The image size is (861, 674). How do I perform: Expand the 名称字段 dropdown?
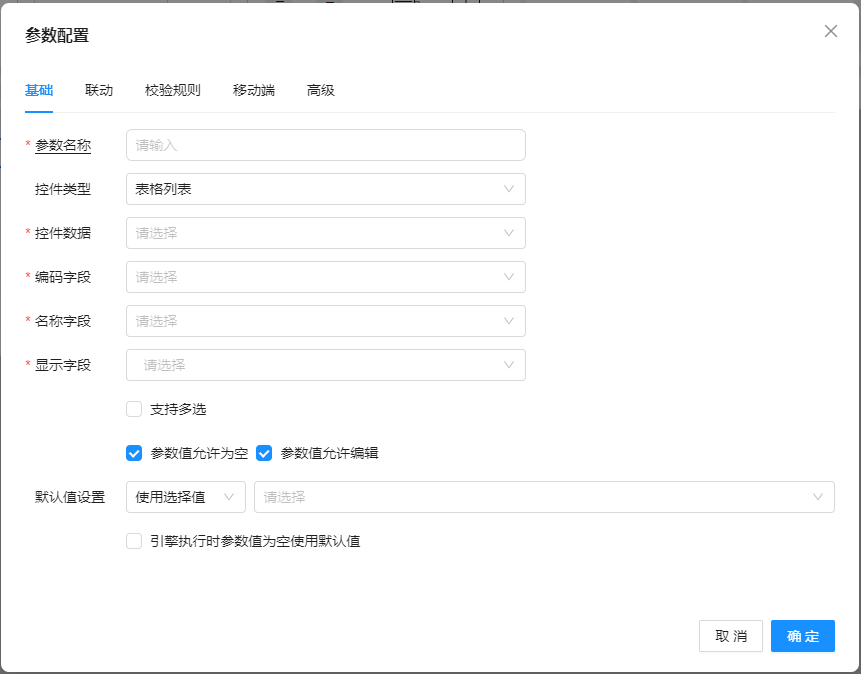pos(325,321)
